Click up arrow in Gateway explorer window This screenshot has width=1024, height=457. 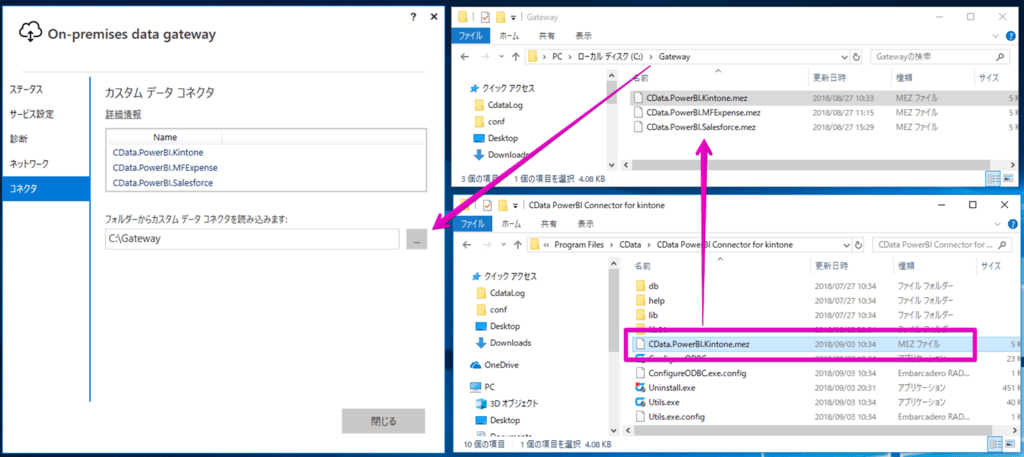516,57
